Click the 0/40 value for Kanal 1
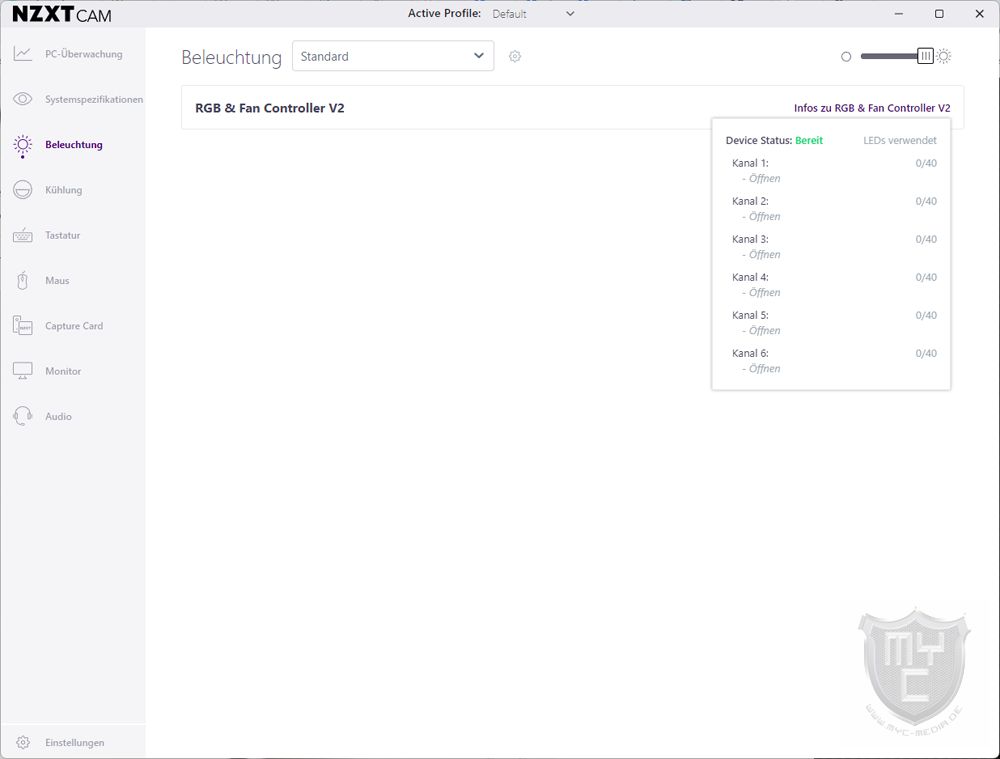The image size is (1000, 759). 926,163
